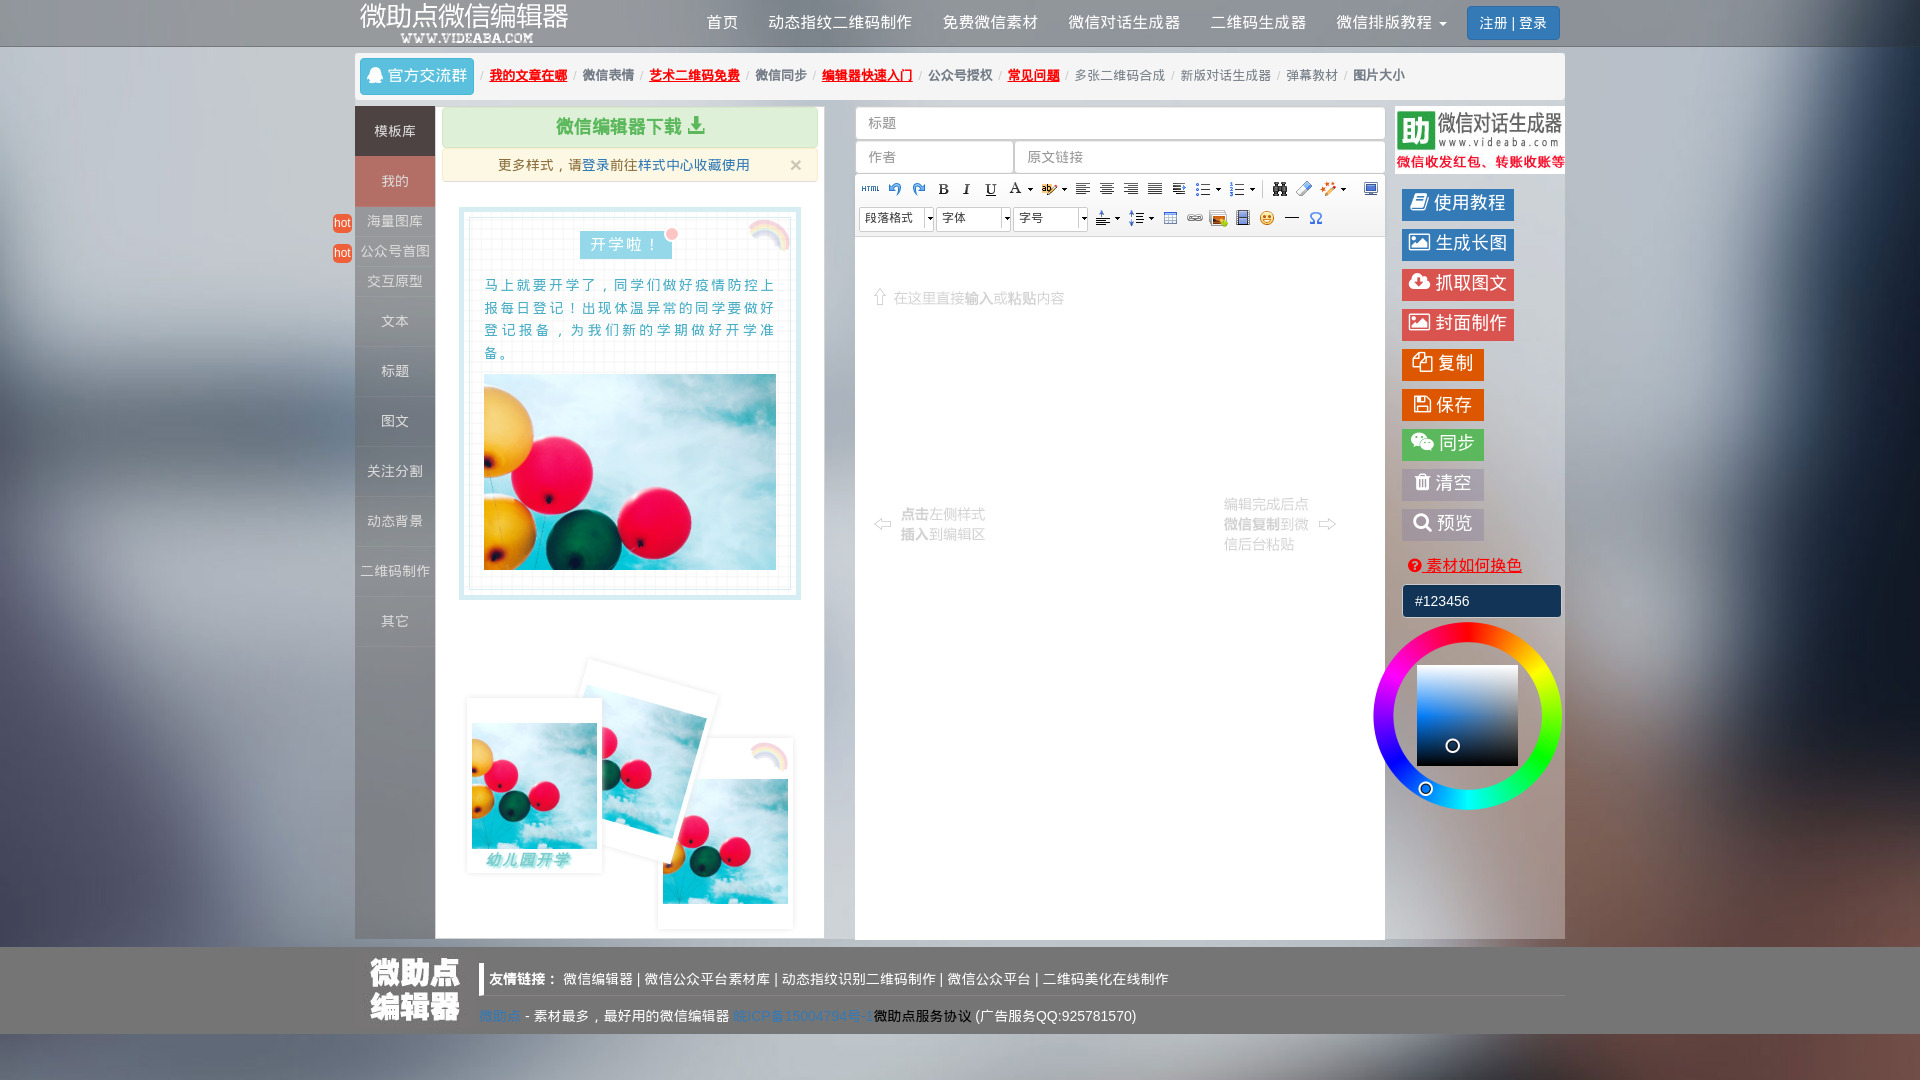Expand bullet list style dropdown arrow
Image resolution: width=1920 pixels, height=1080 pixels.
point(1218,189)
